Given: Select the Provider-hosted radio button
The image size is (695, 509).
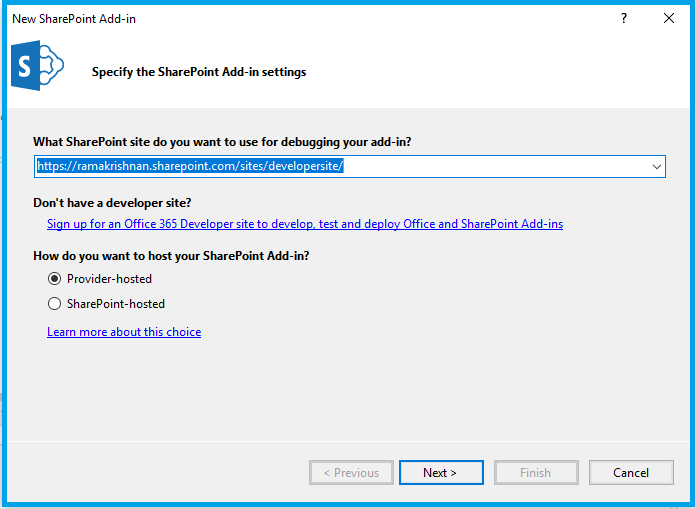Looking at the screenshot, I should click(x=54, y=279).
